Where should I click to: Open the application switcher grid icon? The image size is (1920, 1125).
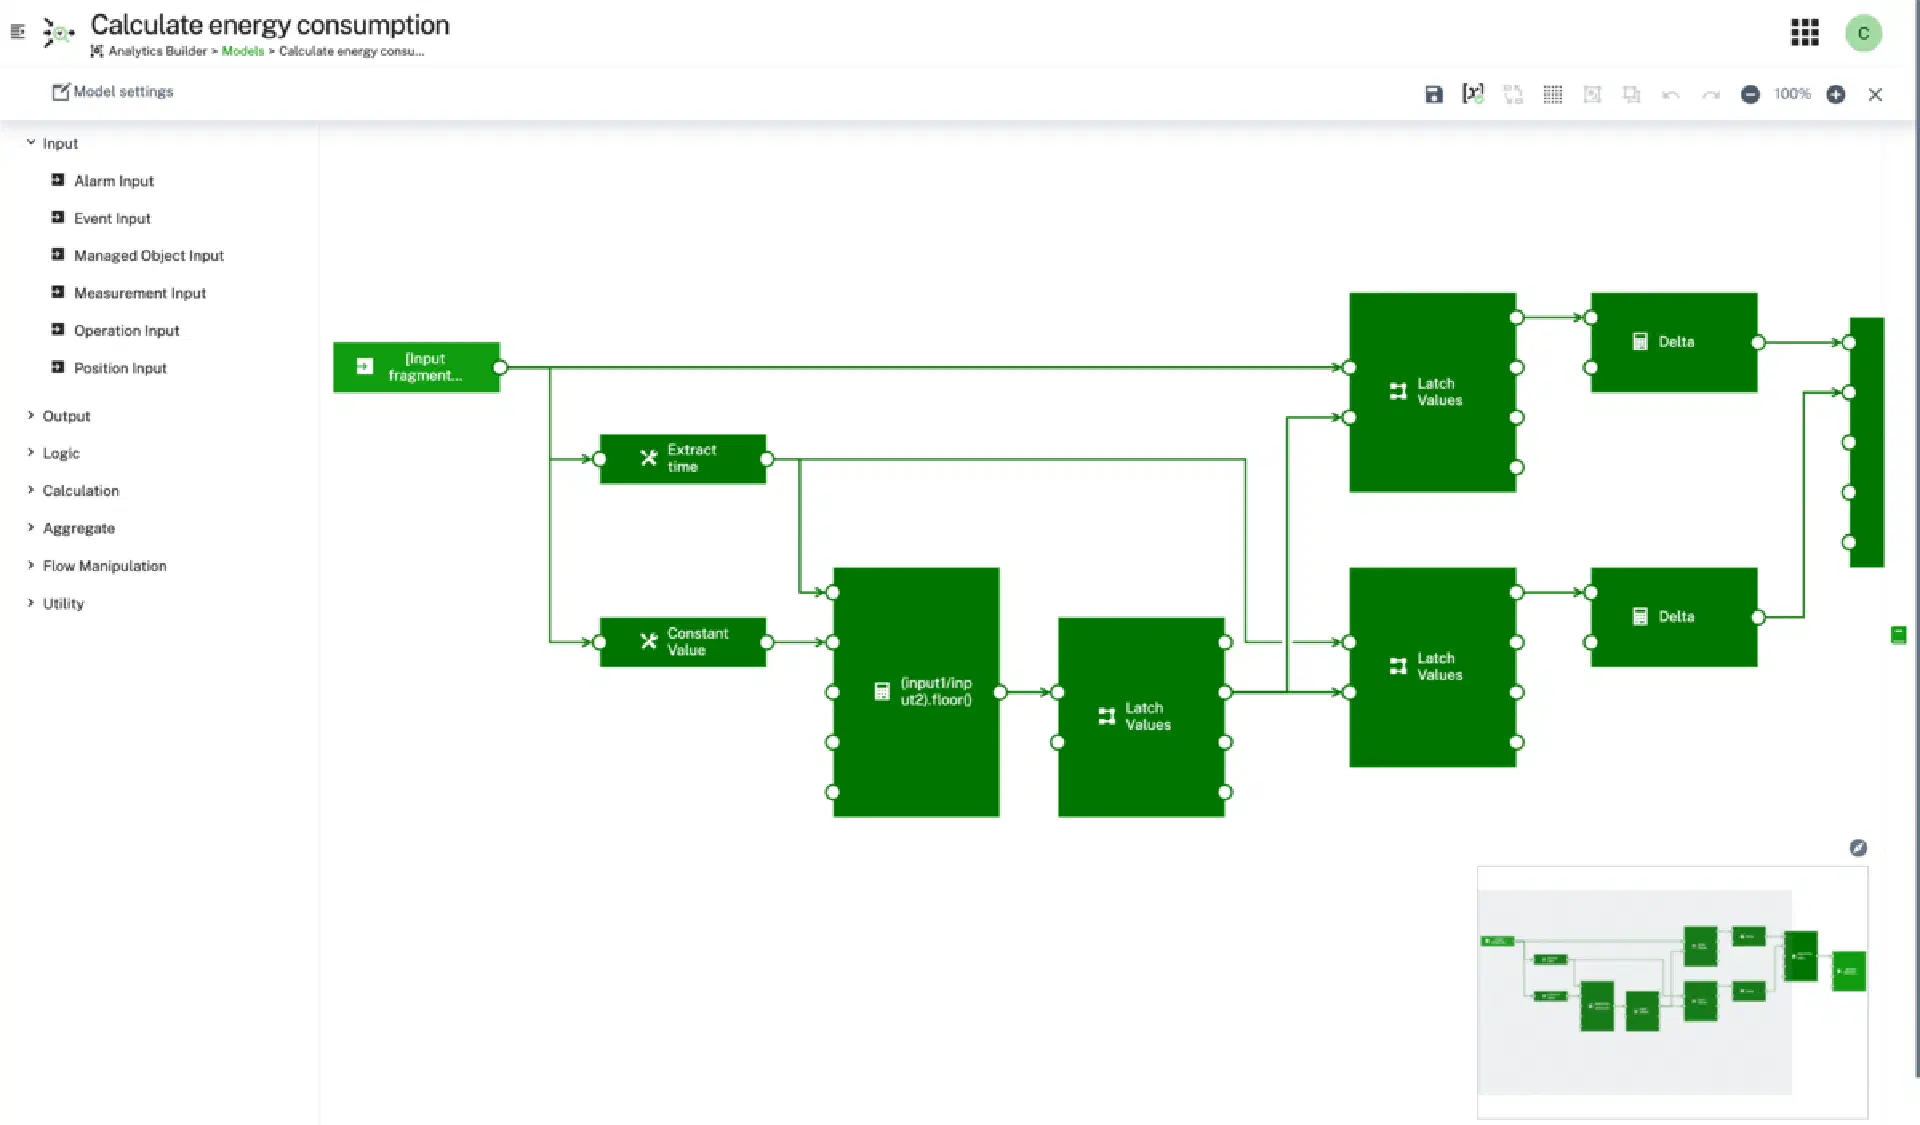tap(1804, 33)
